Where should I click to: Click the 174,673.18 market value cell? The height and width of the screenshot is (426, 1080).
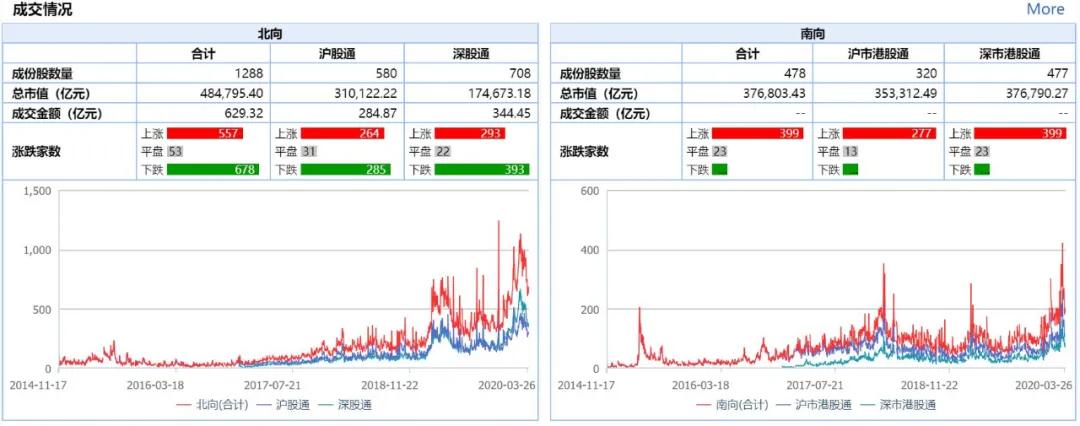[x=470, y=94]
